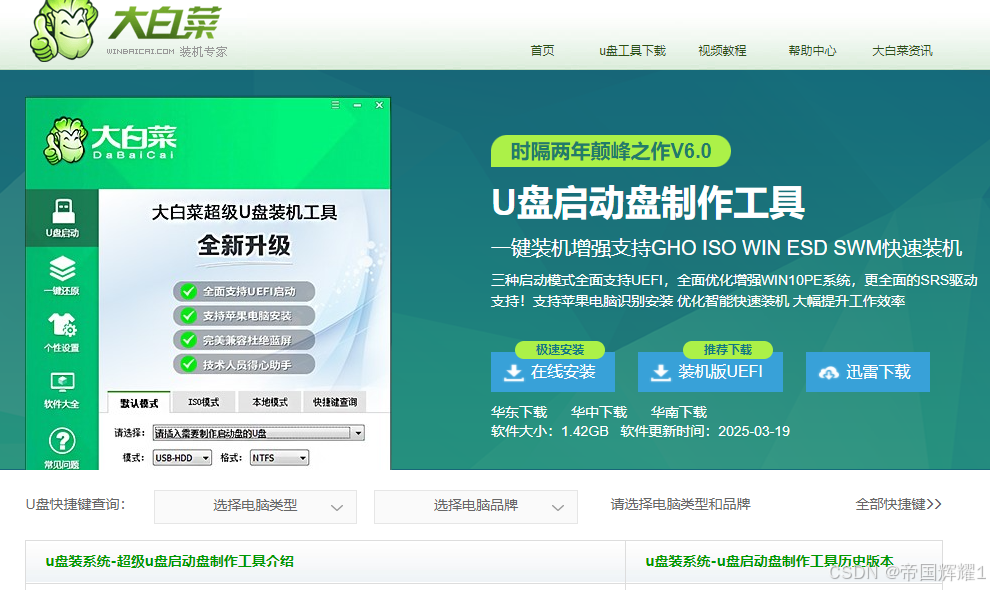Click download arrow icon on 在线安装
The image size is (990, 590).
pyautogui.click(x=513, y=373)
